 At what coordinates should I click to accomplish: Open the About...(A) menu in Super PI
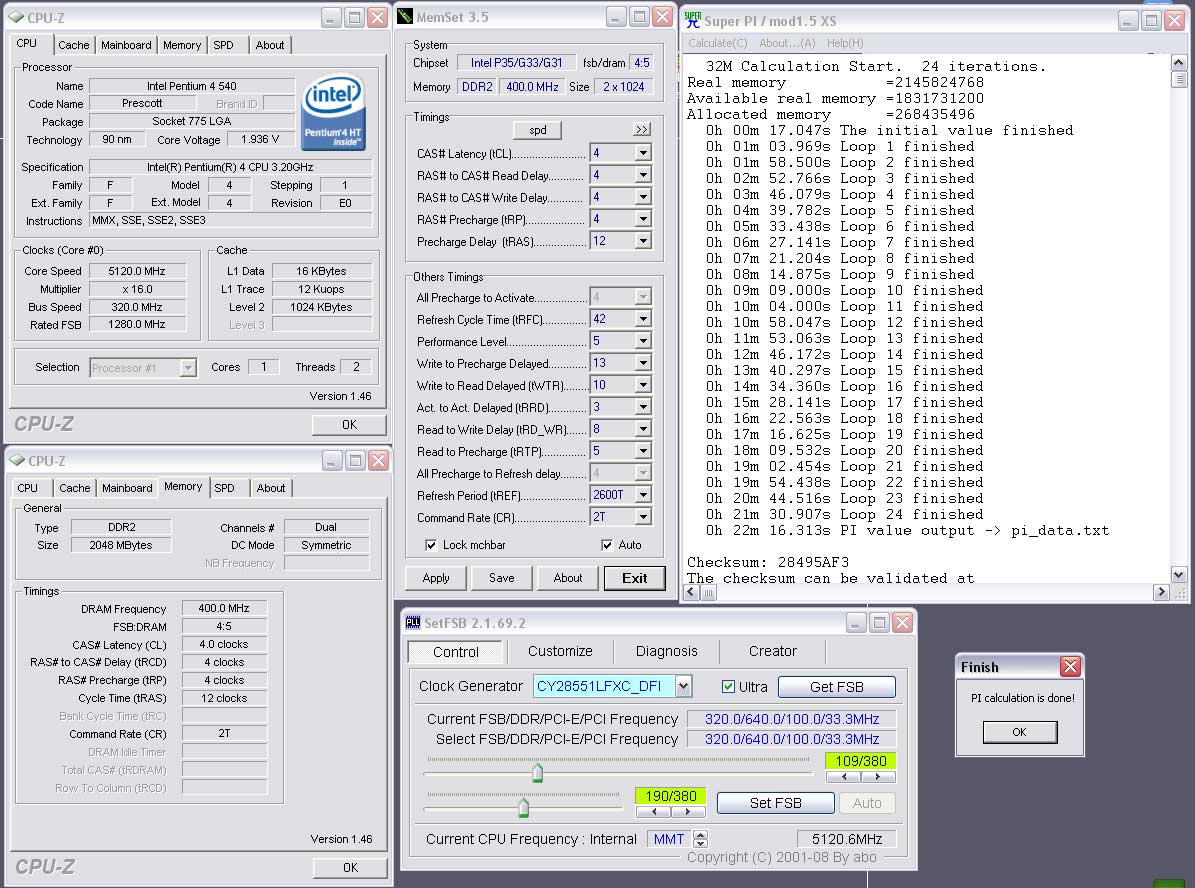pyautogui.click(x=787, y=43)
